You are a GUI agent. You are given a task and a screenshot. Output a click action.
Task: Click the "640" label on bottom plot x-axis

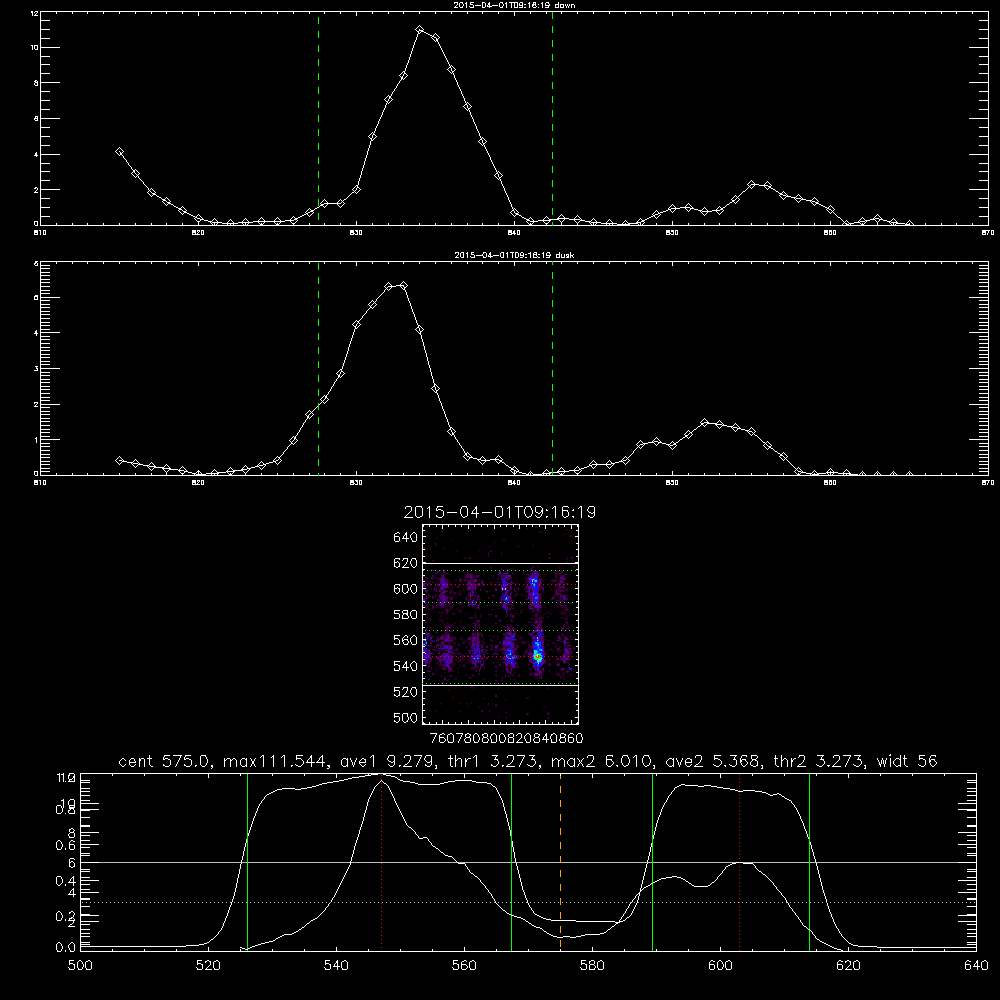pyautogui.click(x=976, y=966)
